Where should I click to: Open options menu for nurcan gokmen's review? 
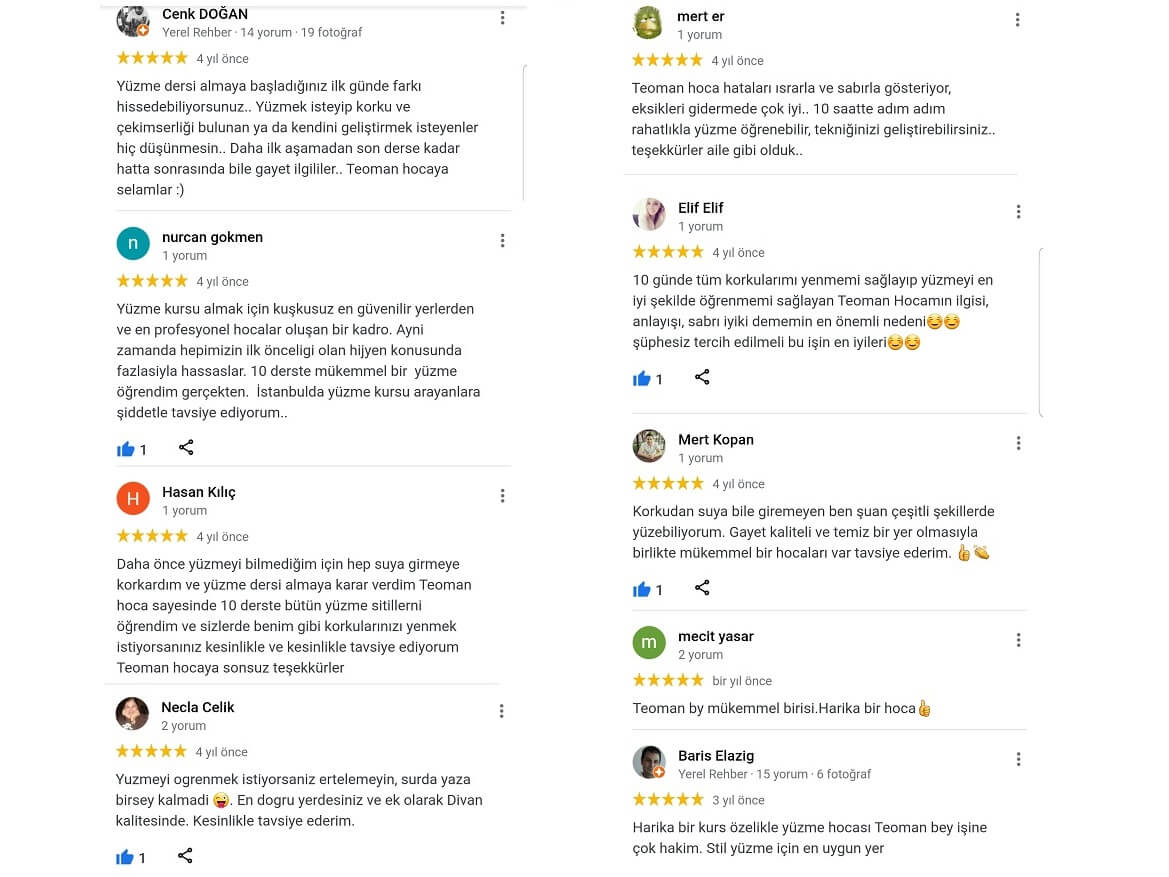(502, 240)
